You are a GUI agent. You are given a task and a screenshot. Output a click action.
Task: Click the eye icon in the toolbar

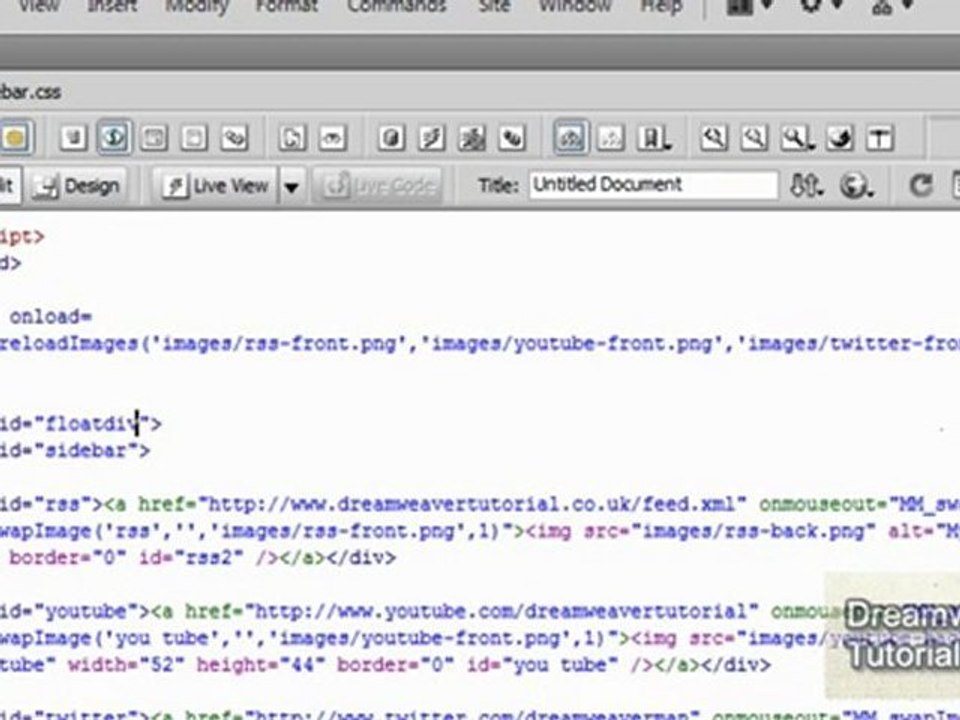332,138
